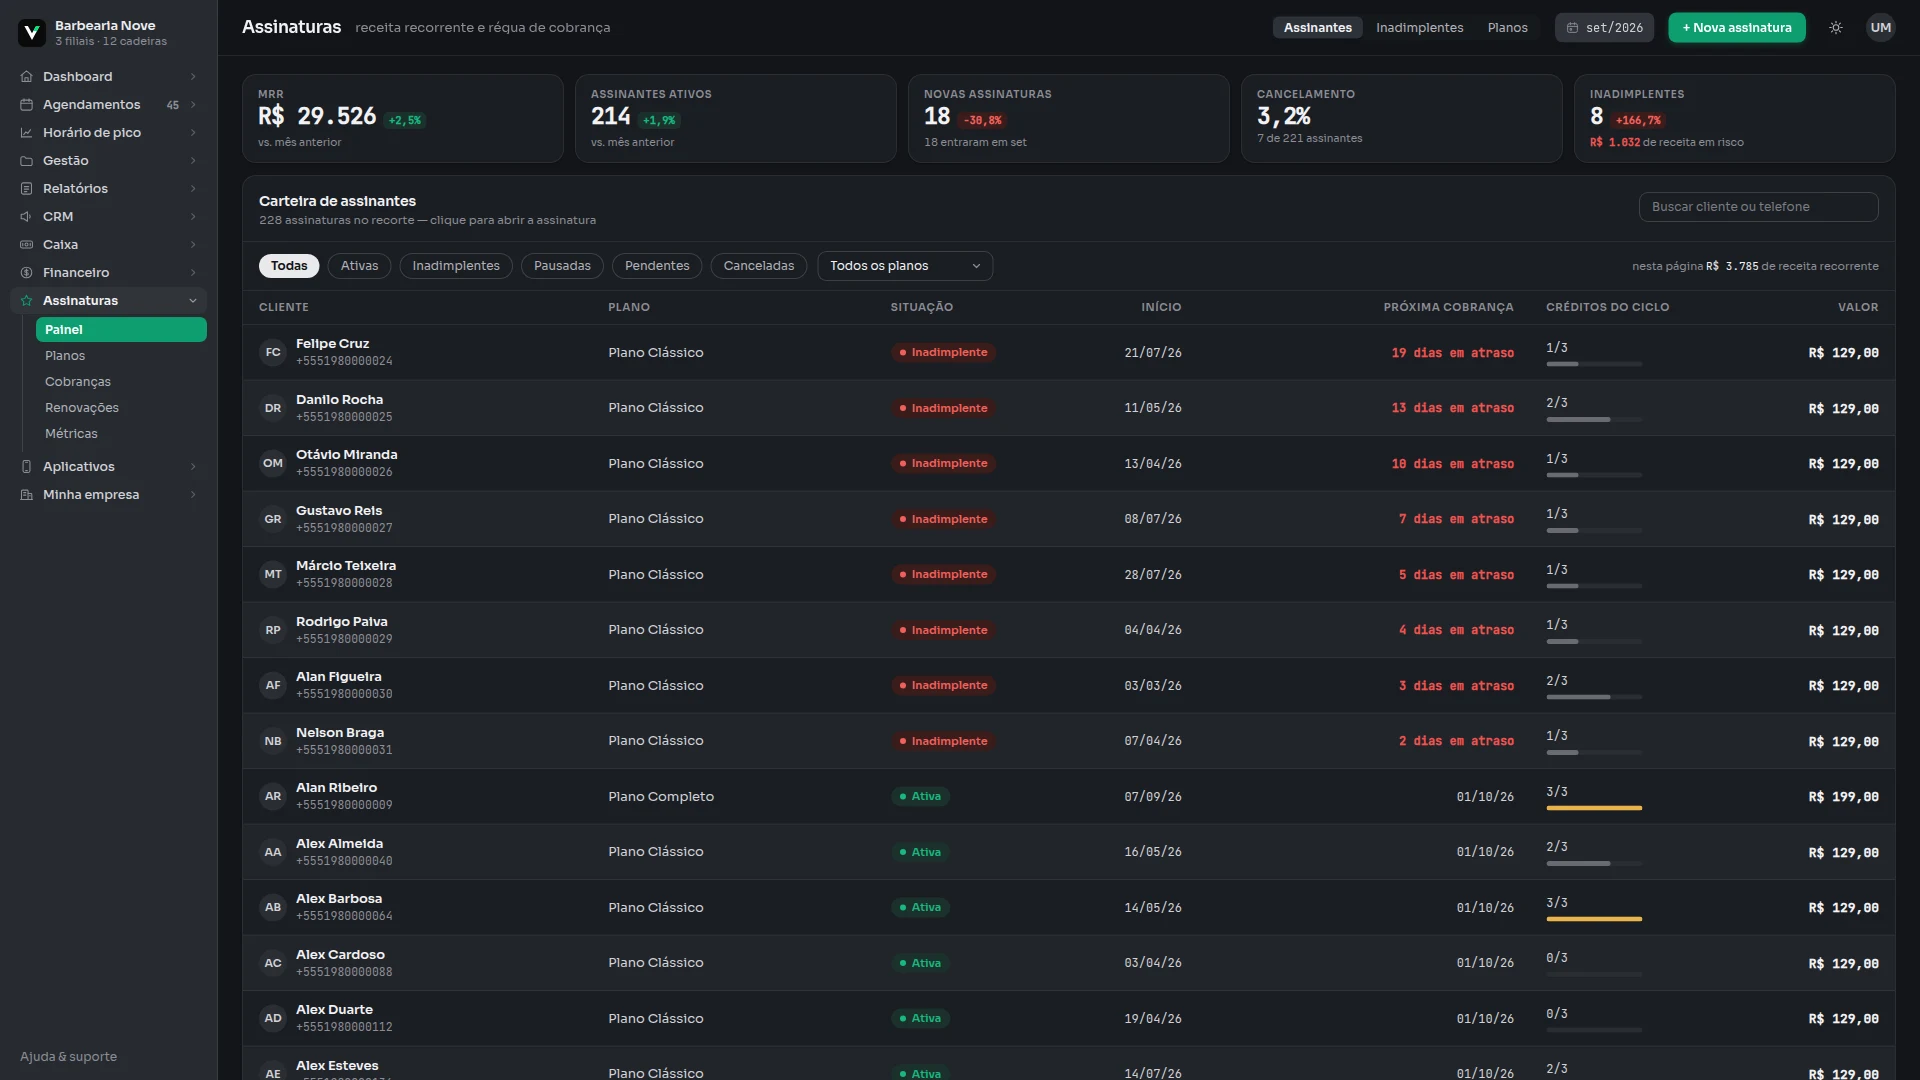Open the UM user avatar menu
The image size is (1920, 1080).
pos(1881,28)
